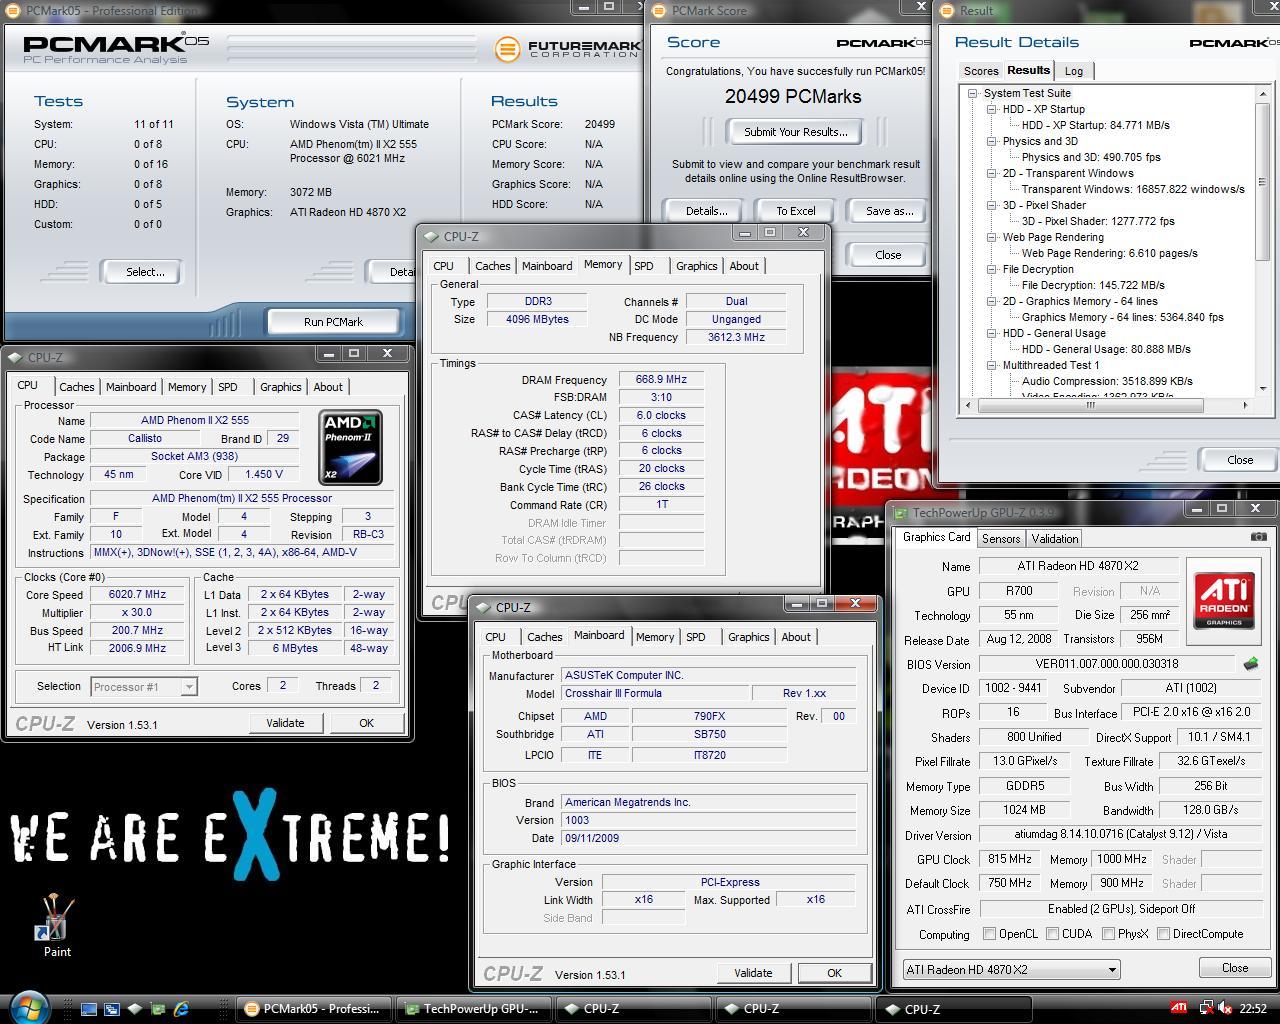Click the Select button under Tests
The height and width of the screenshot is (1024, 1280).
(x=145, y=272)
